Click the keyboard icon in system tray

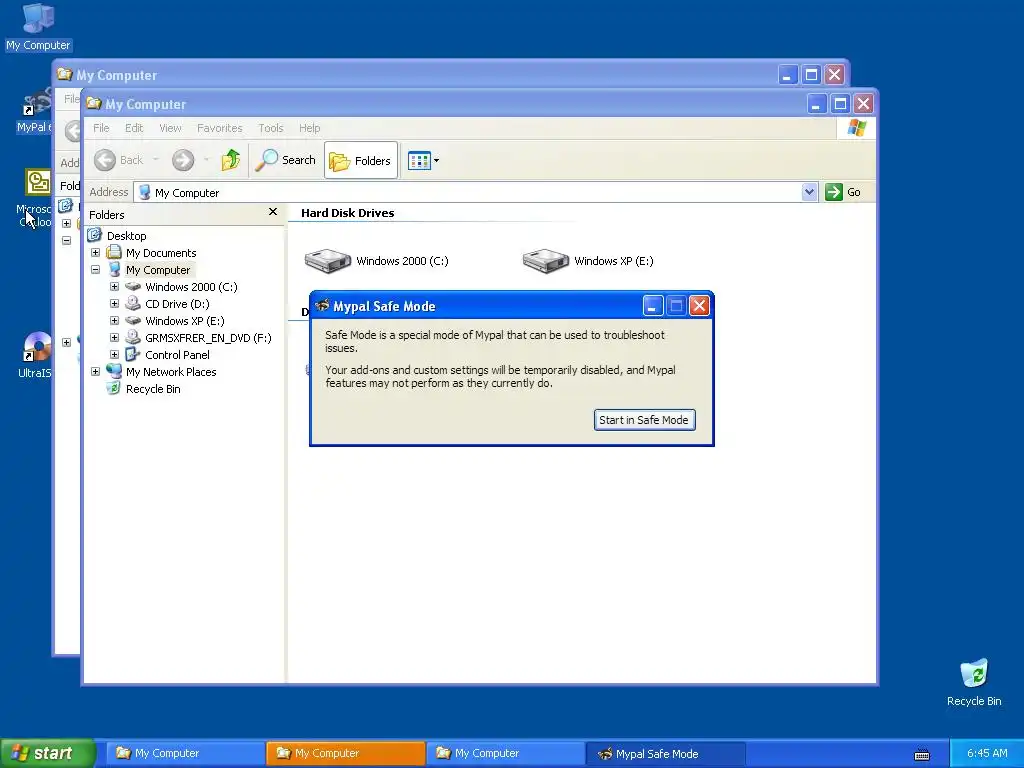point(921,754)
